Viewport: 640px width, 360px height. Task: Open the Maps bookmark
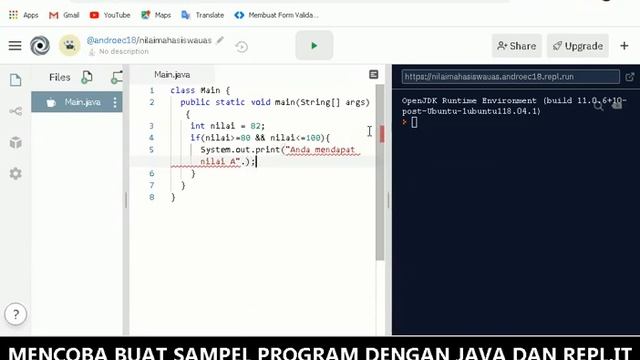pos(156,15)
